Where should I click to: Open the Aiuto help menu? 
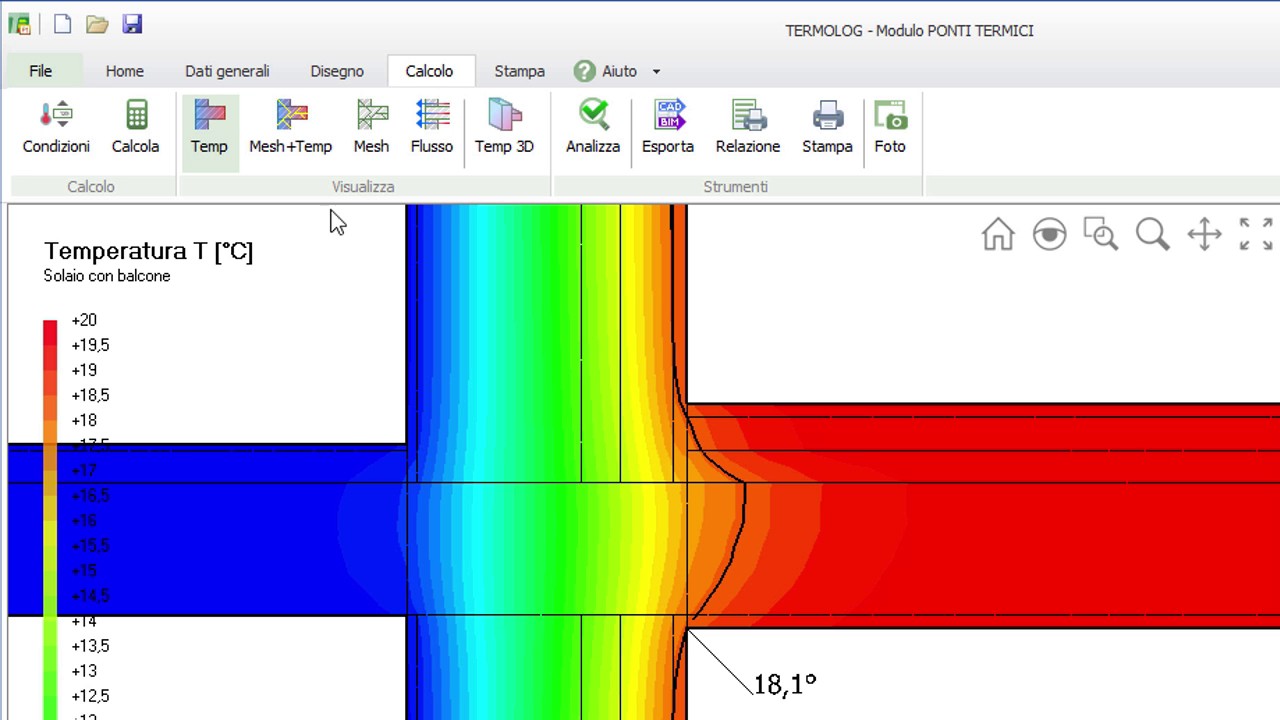(606, 71)
